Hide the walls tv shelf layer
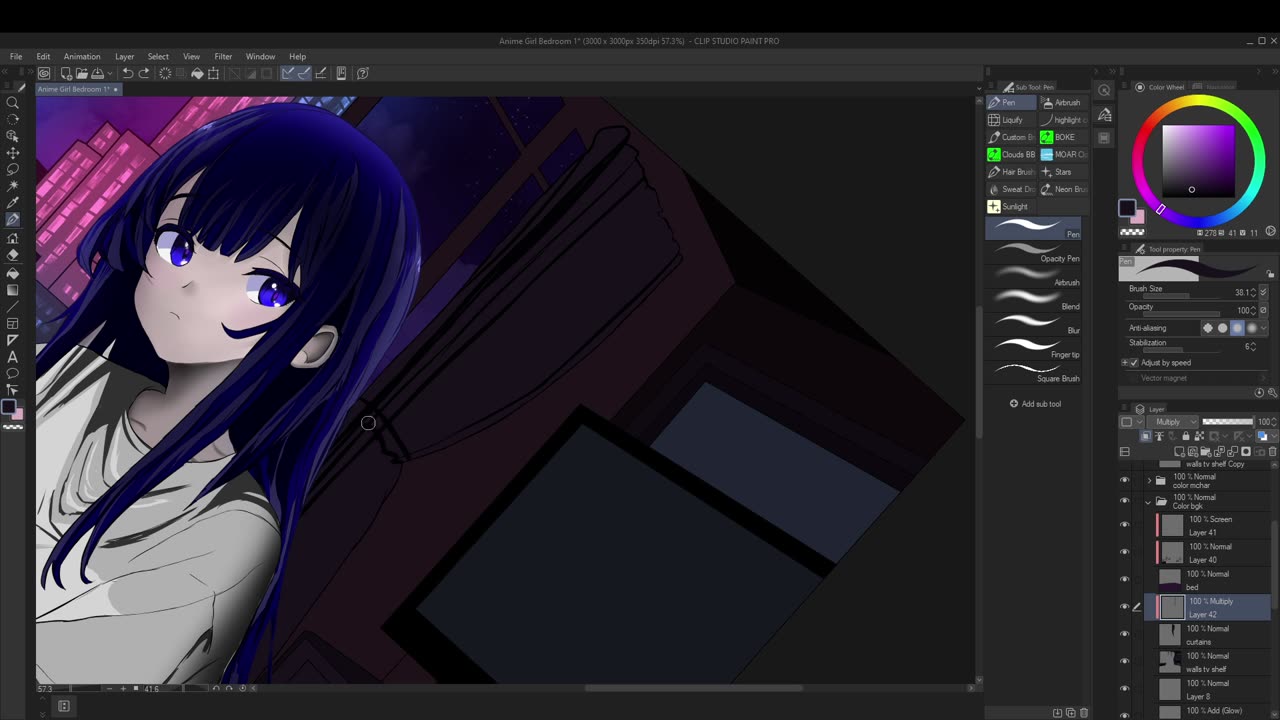This screenshot has height=720, width=1280. (x=1124, y=661)
